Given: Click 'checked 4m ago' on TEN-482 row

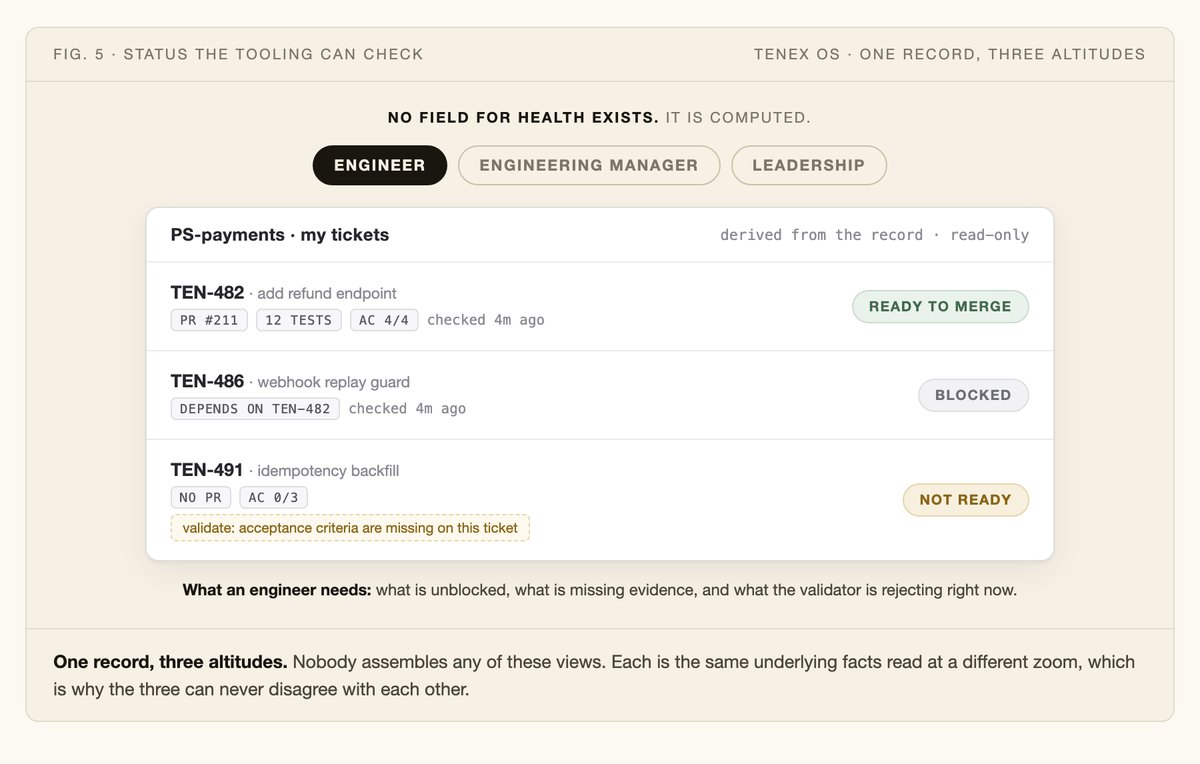Looking at the screenshot, I should coord(486,320).
